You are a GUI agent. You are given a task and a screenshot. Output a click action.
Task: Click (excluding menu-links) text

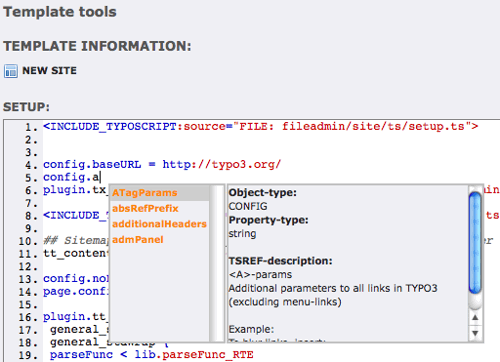coord(285,302)
